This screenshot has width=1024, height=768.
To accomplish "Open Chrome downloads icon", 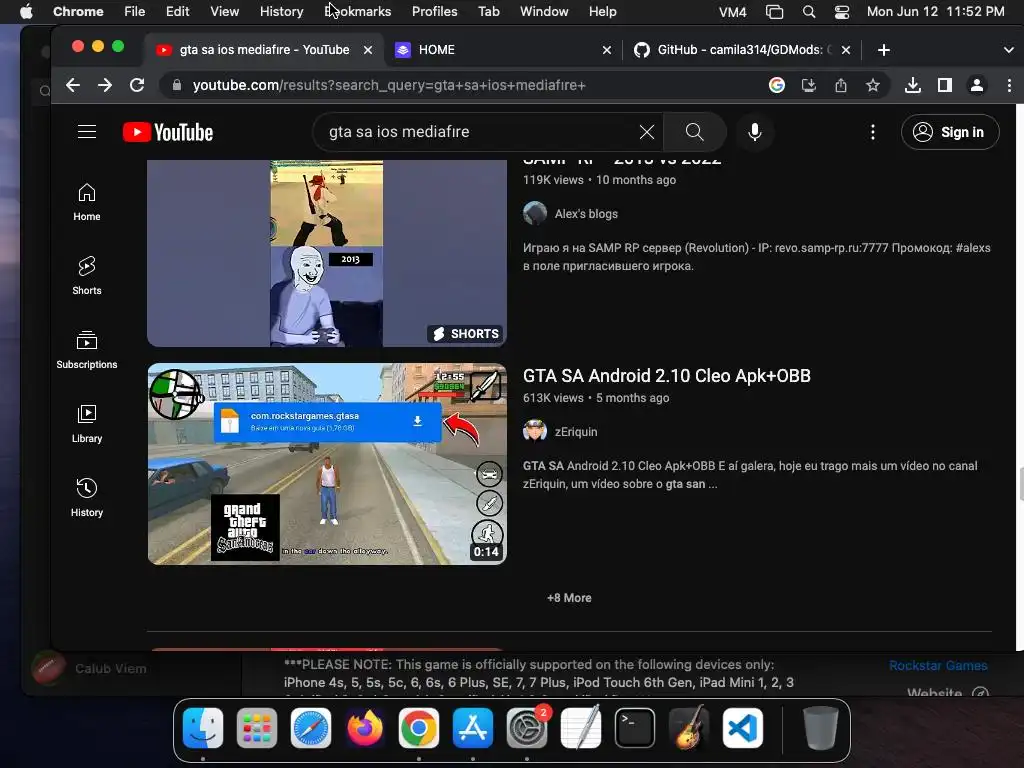I will 913,85.
